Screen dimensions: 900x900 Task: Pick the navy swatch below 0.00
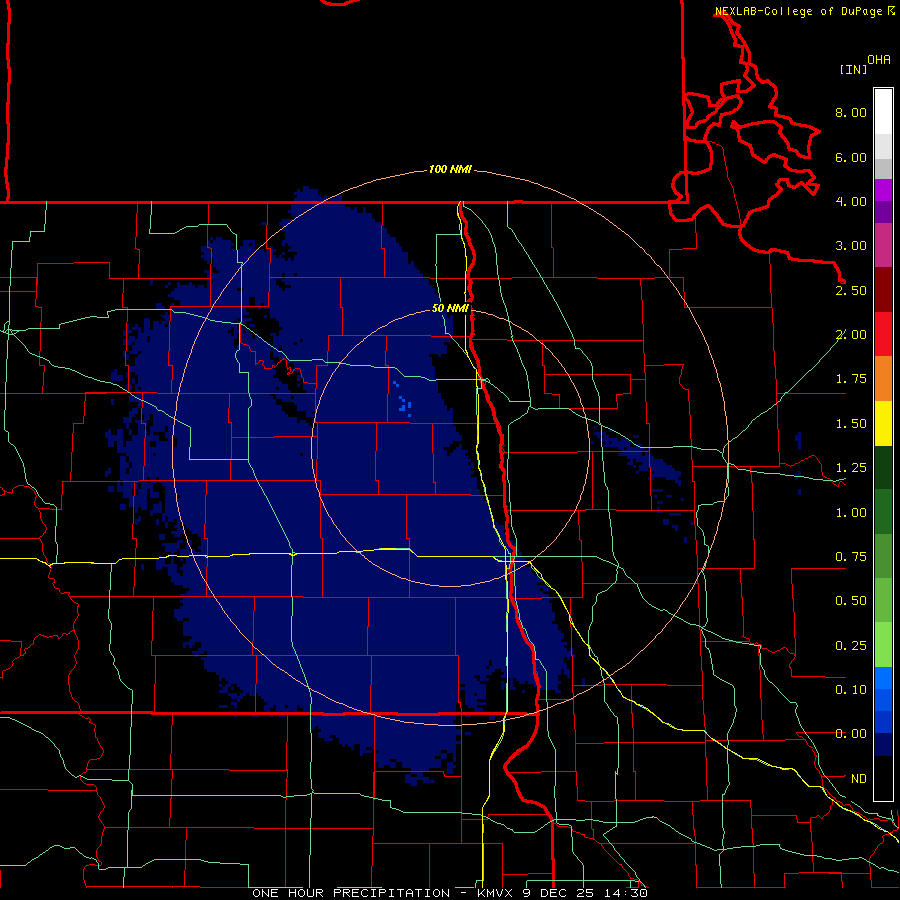[x=883, y=744]
